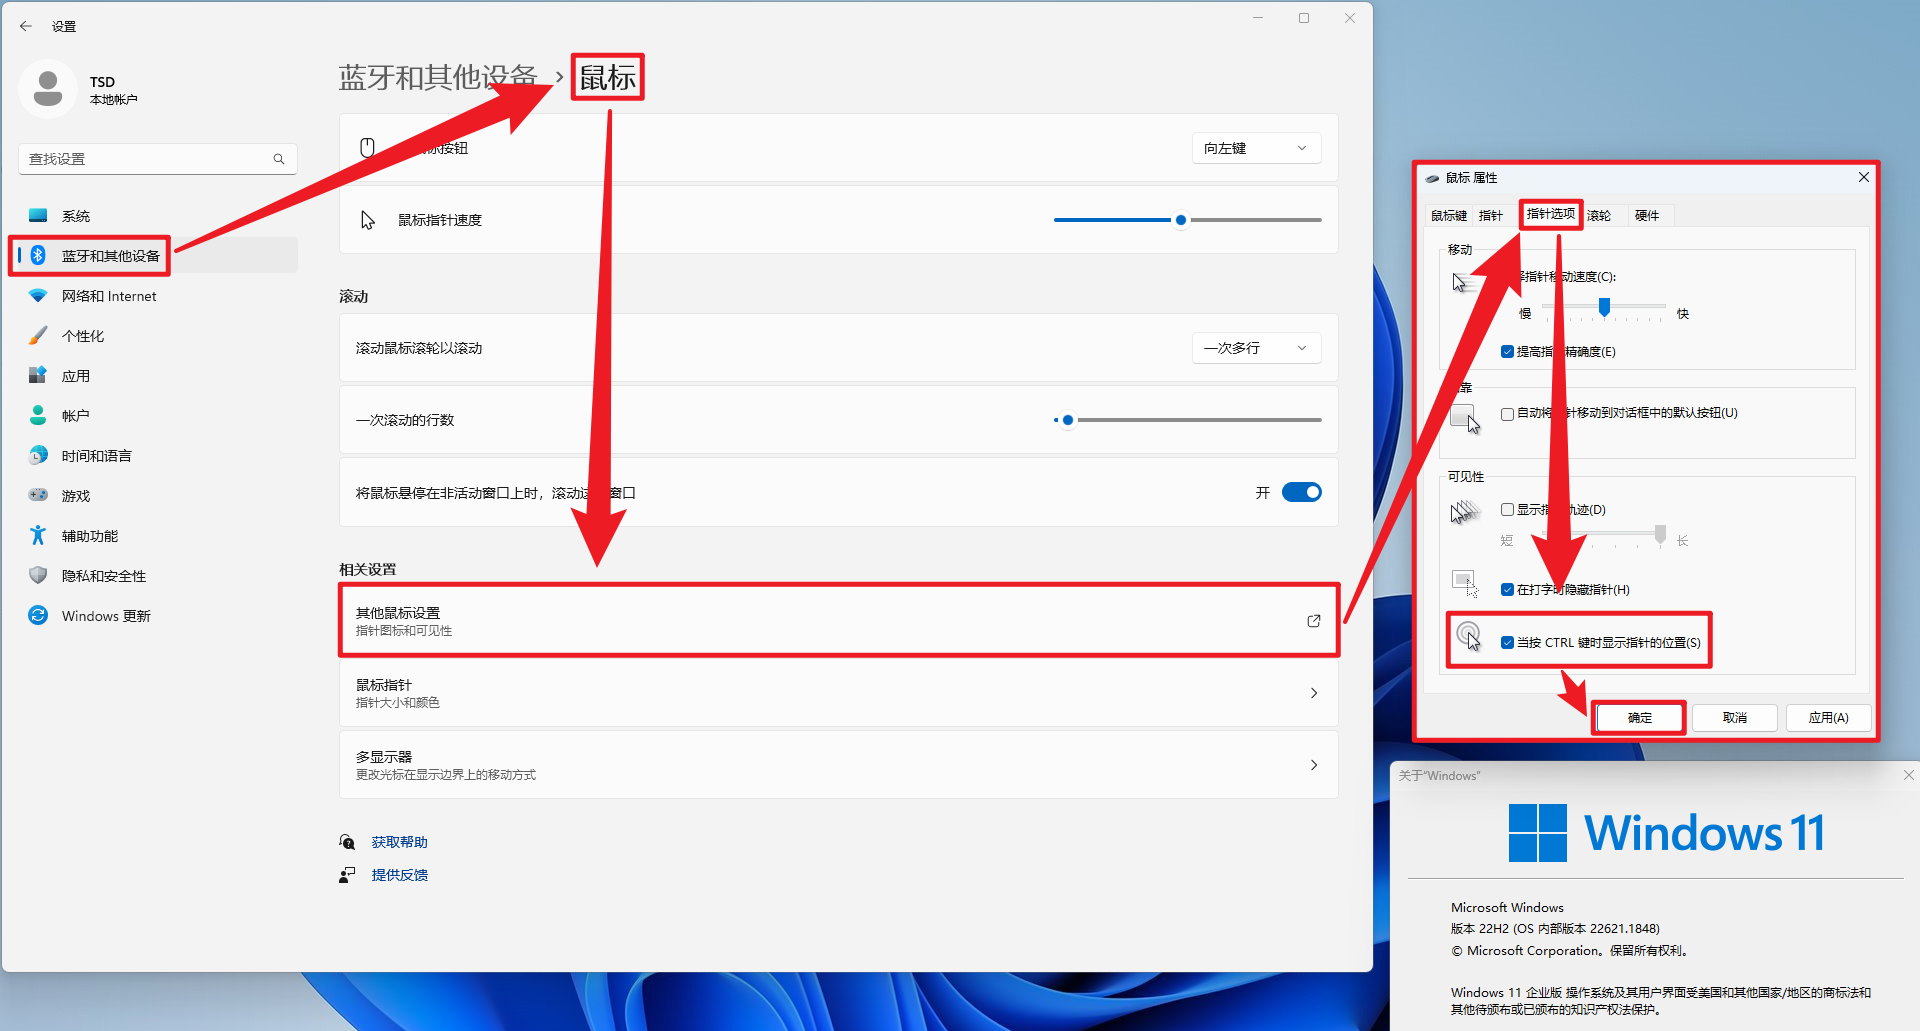1920x1031 pixels.
Task: Adjust 鼠标指针速度 slider thumb
Action: [1181, 220]
